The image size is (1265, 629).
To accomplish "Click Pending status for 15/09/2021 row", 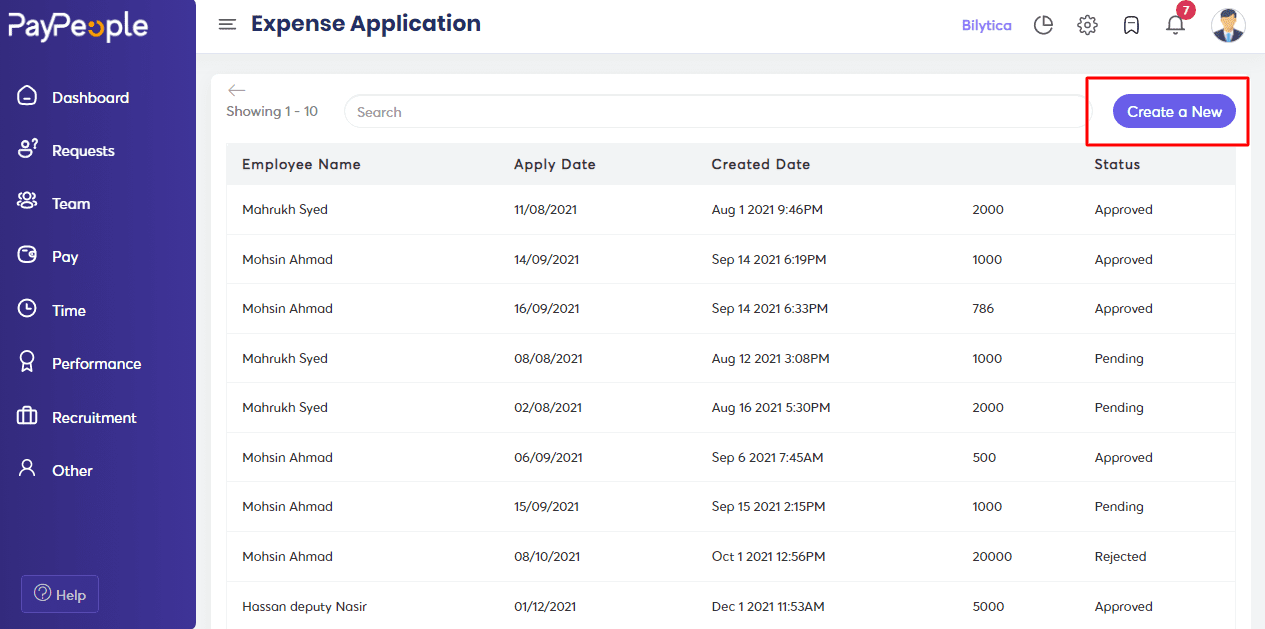I will point(1119,507).
